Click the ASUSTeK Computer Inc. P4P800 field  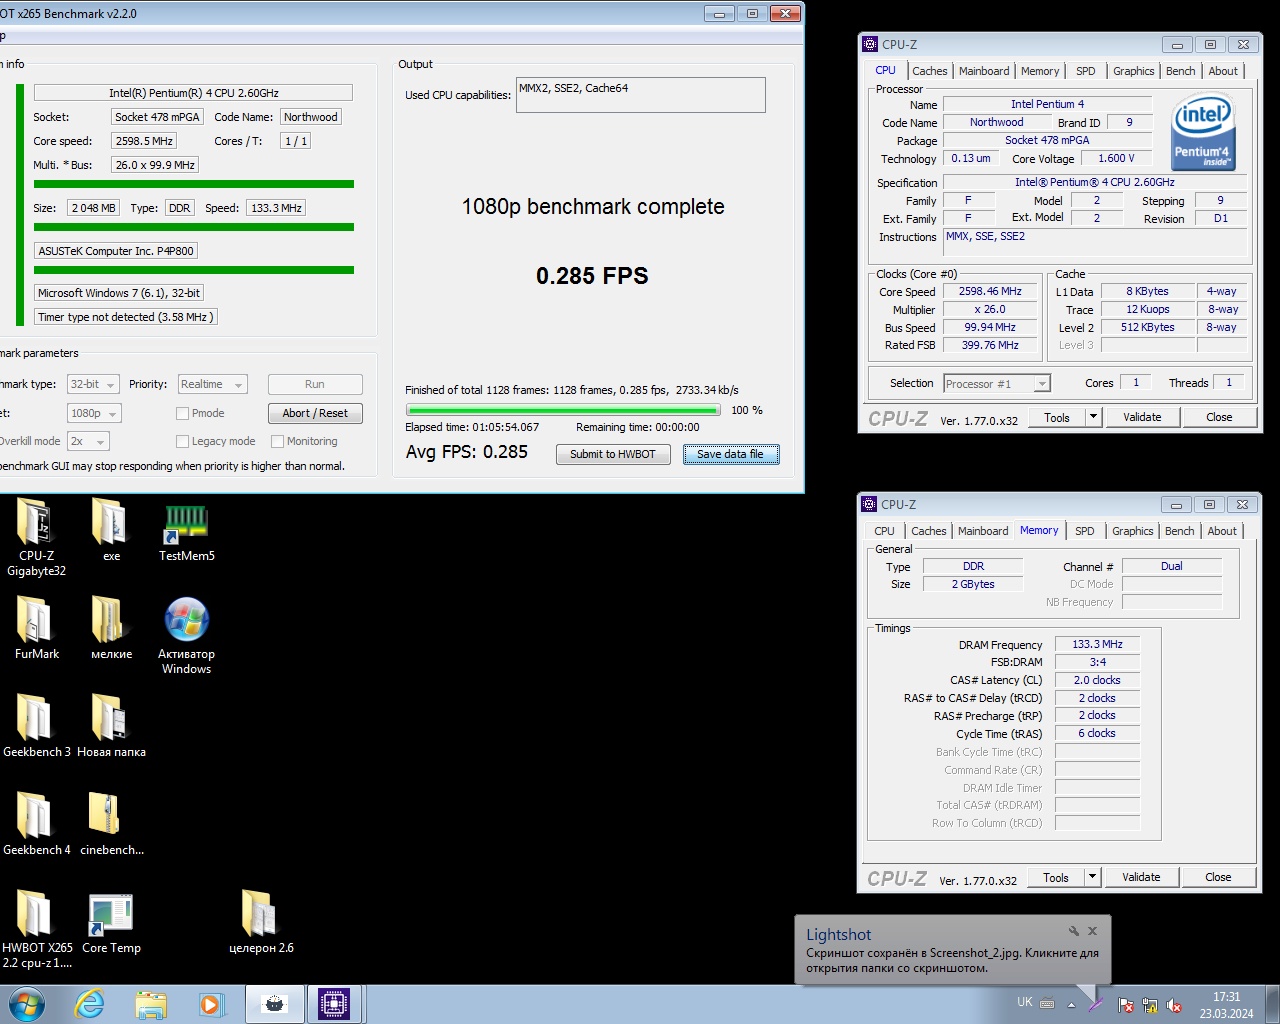coord(116,251)
